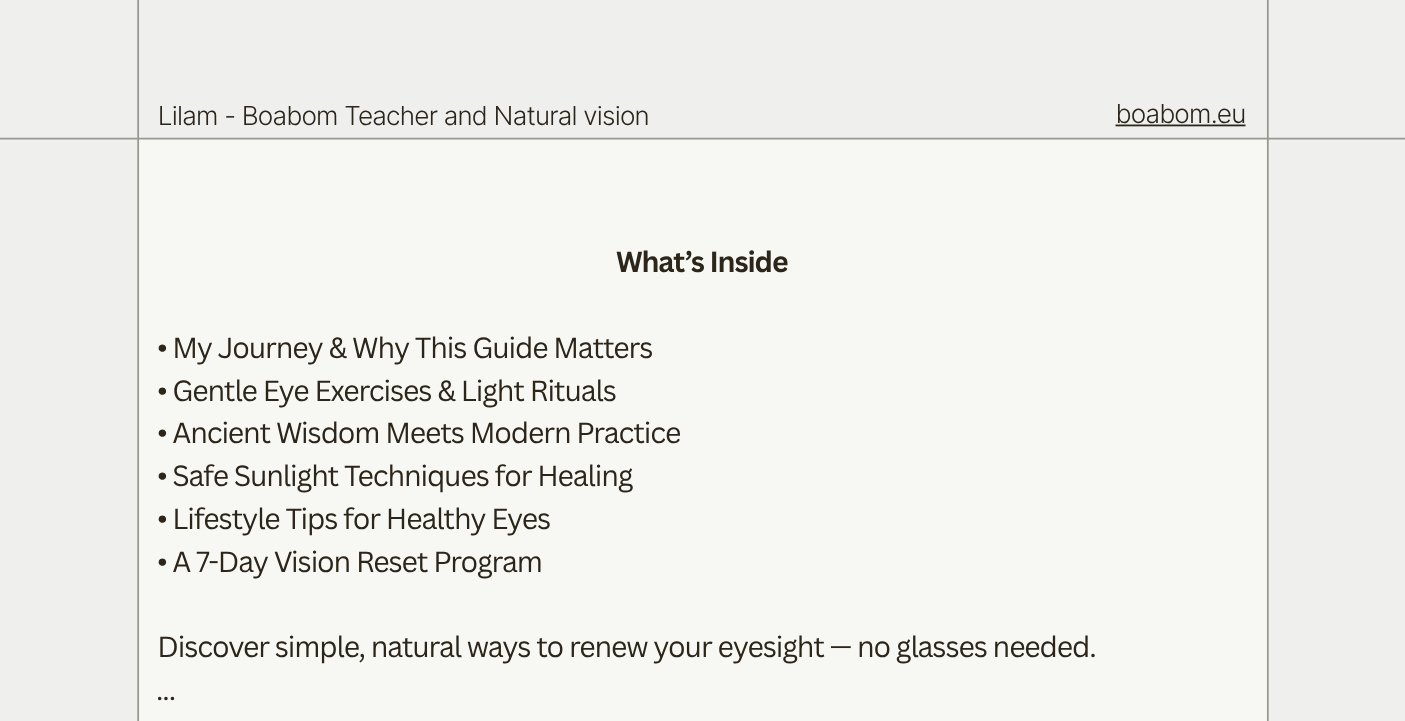Viewport: 1405px width, 721px height.
Task: Click "Lifestyle Tips for Healthy Eyes" bullet
Action: (x=354, y=519)
